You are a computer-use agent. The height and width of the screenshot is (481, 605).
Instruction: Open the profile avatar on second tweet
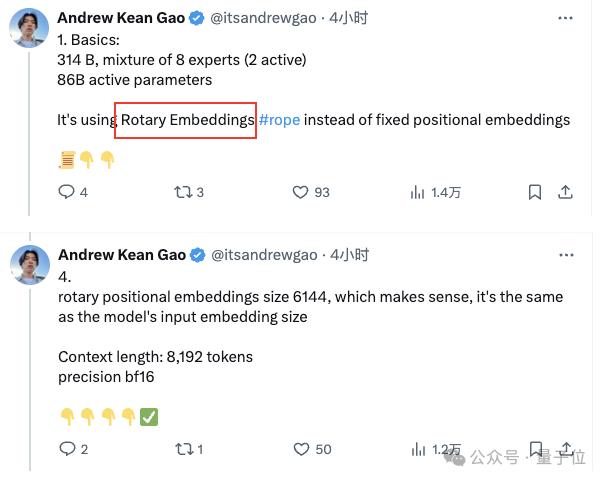click(30, 265)
